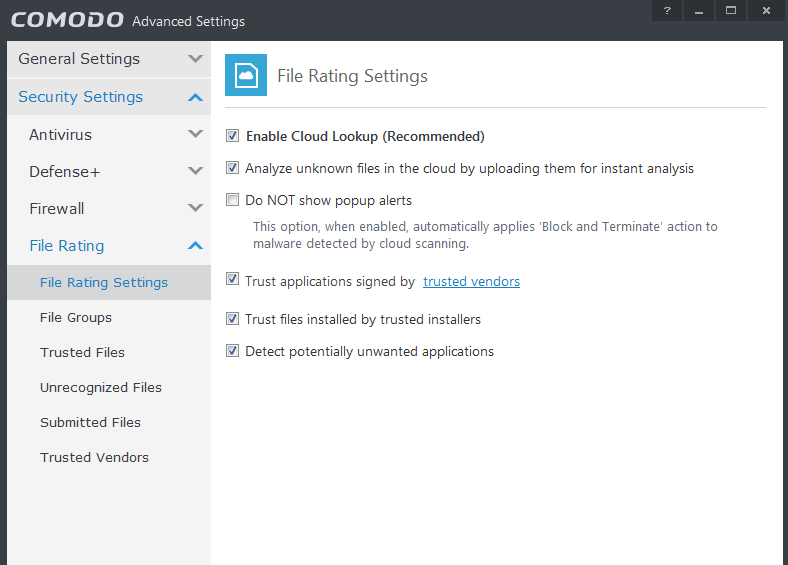The width and height of the screenshot is (788, 565).
Task: Uncheck Enable Cloud Lookup checkbox
Action: [233, 136]
